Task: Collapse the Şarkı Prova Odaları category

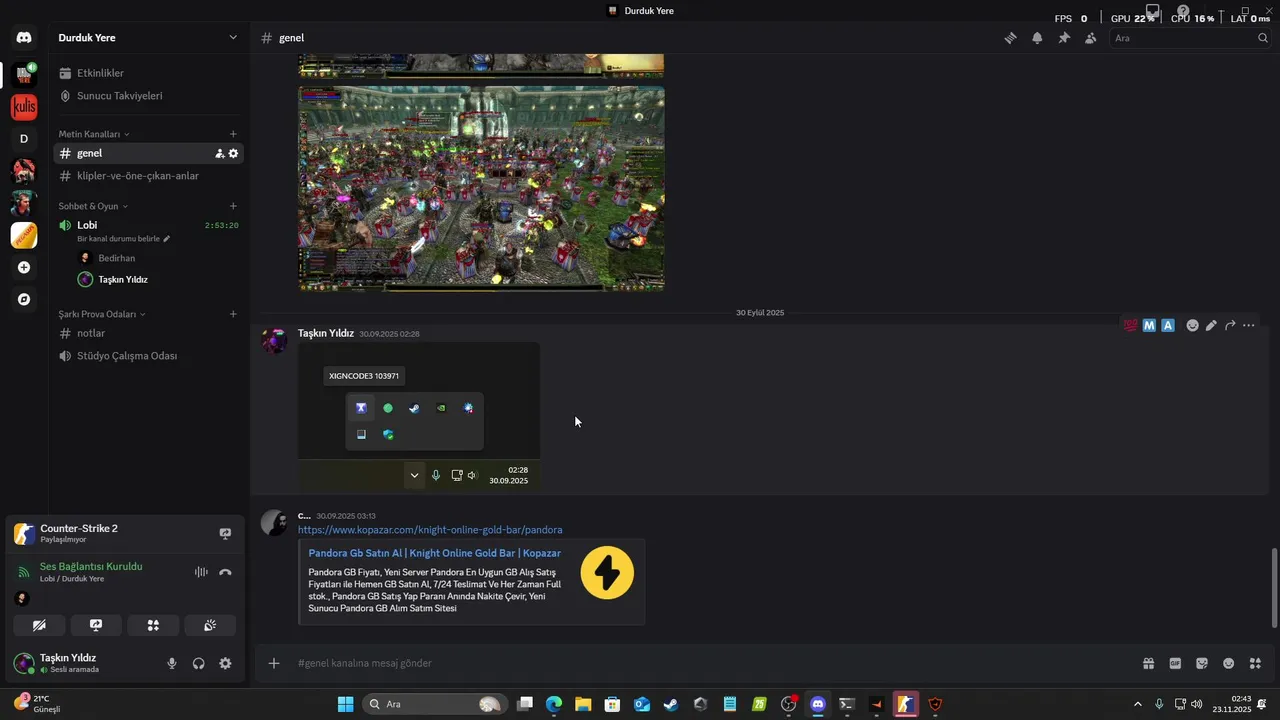Action: 102,314
